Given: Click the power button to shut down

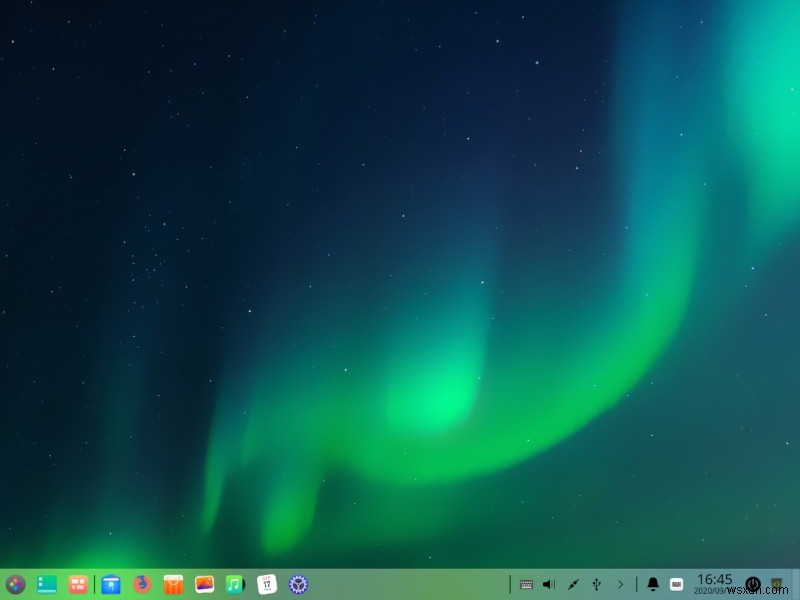Looking at the screenshot, I should tap(752, 584).
